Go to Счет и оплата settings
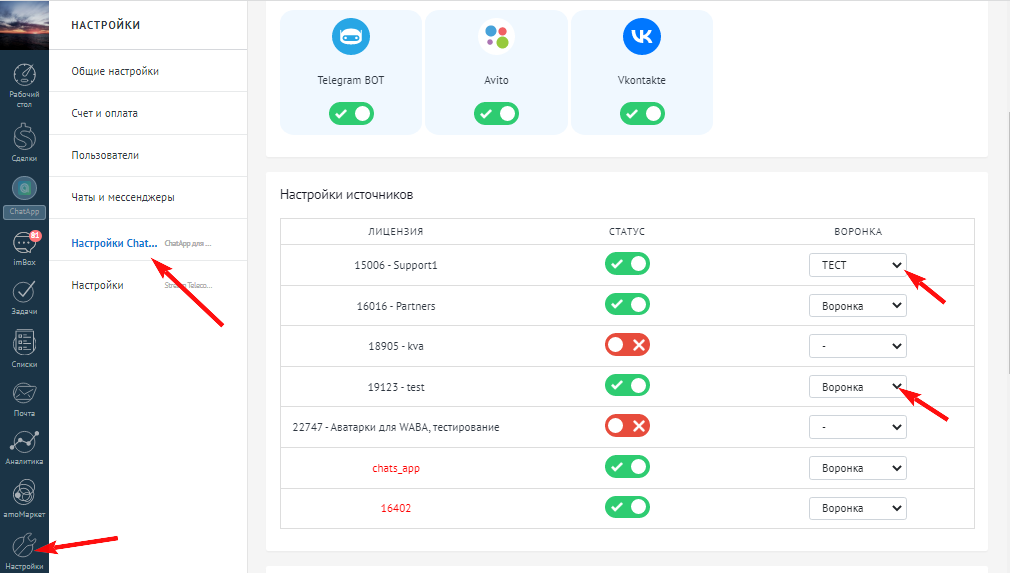Viewport: 1010px width, 573px height. [x=105, y=113]
